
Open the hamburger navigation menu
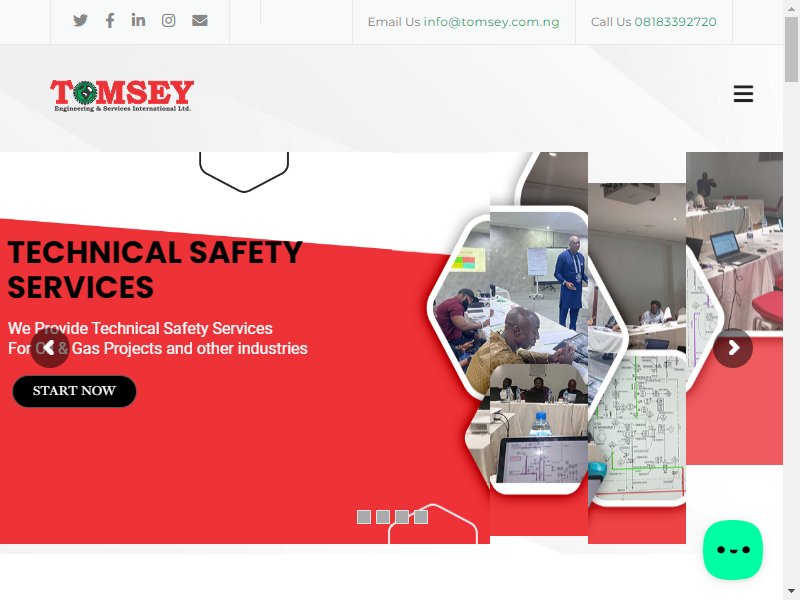coord(743,94)
